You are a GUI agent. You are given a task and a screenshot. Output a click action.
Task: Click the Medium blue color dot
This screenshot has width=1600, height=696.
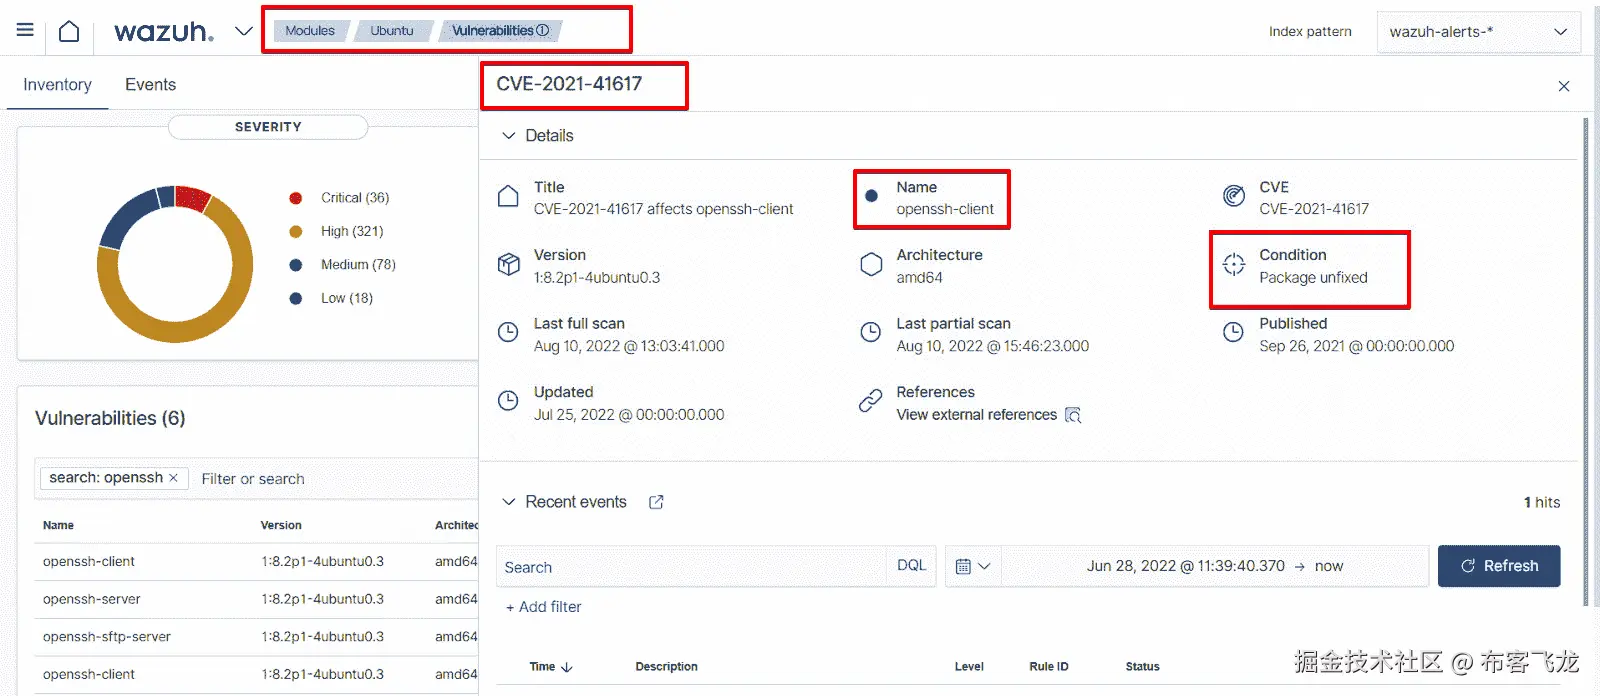click(x=296, y=265)
